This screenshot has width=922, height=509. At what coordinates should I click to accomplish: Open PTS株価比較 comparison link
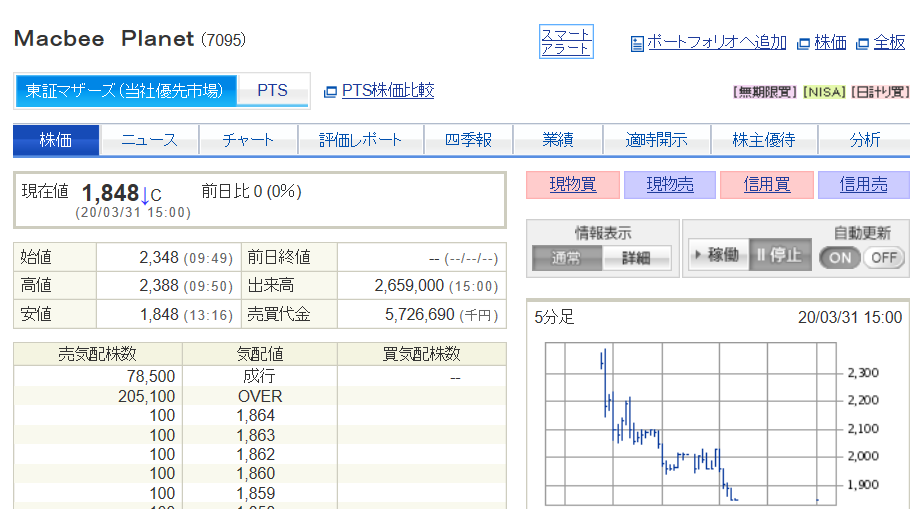pos(387,91)
